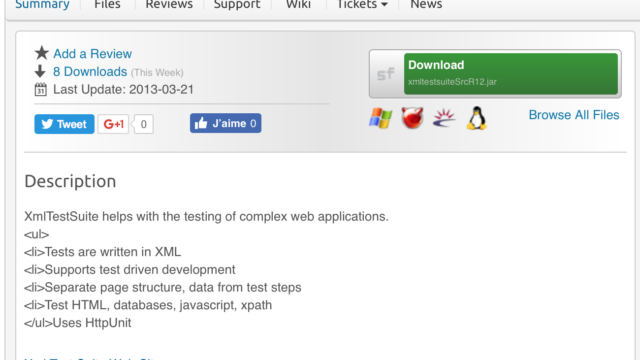Click the 'Last Update: 2013-03-21' text
Image resolution: width=640 pixels, height=360 pixels.
(123, 90)
